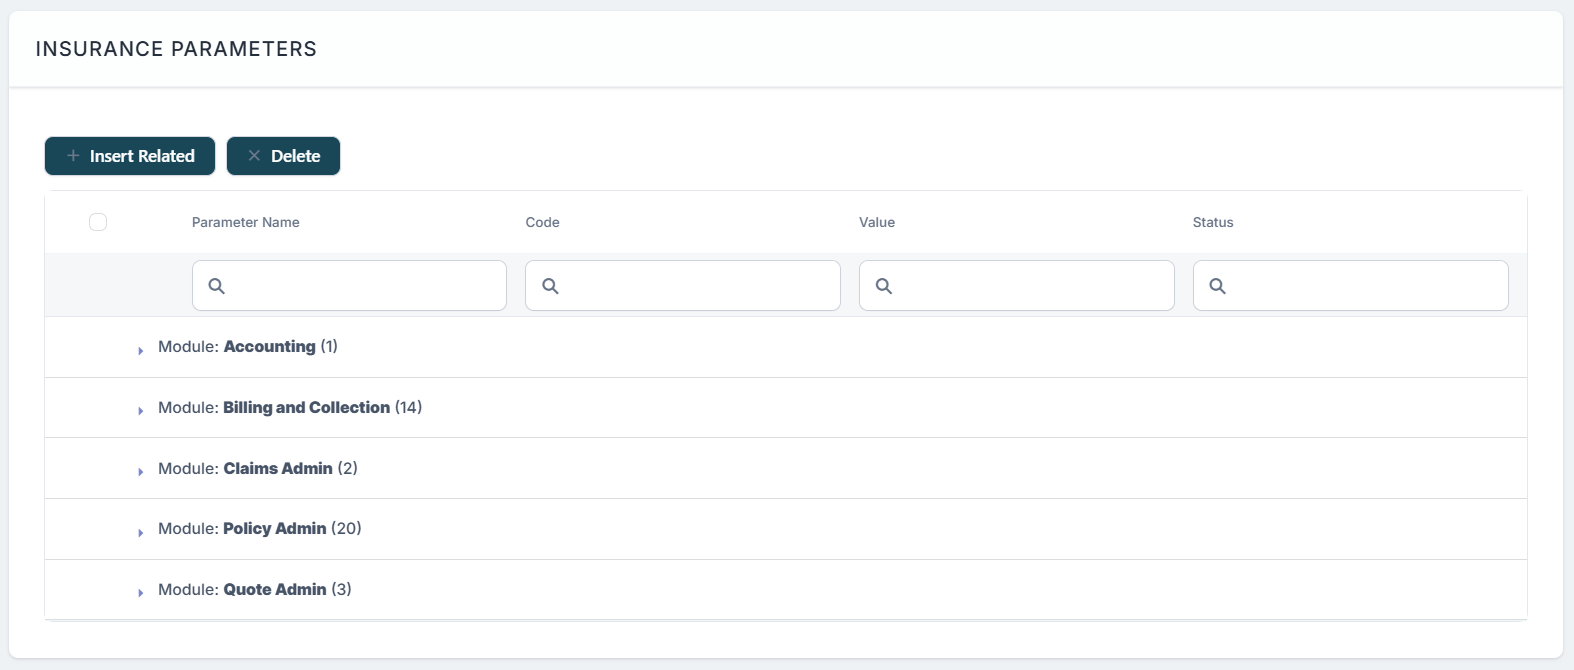Click the Value filter magnifier icon
Screen dimensions: 1574x670
(884, 286)
